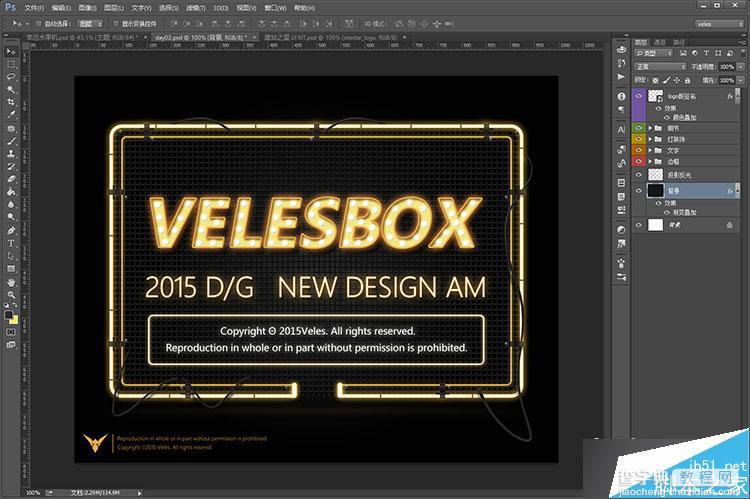
Task: Select the Hand tool
Action: (x=11, y=282)
